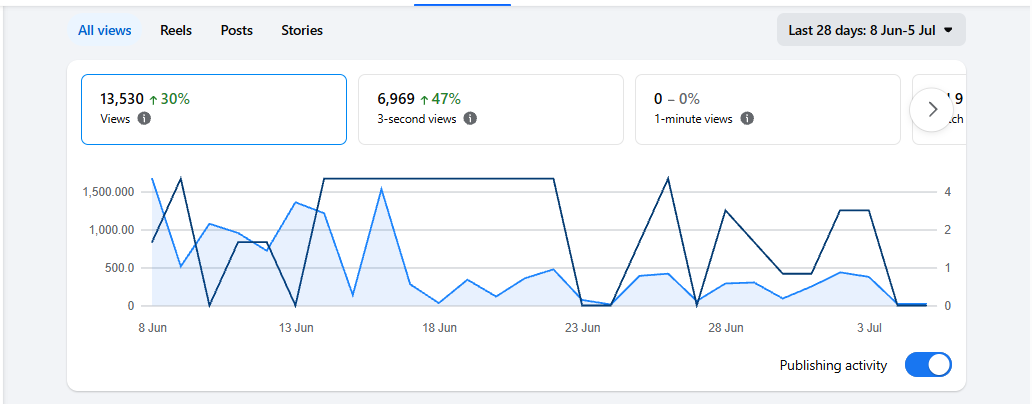Click the info icon beside Views

tap(144, 119)
